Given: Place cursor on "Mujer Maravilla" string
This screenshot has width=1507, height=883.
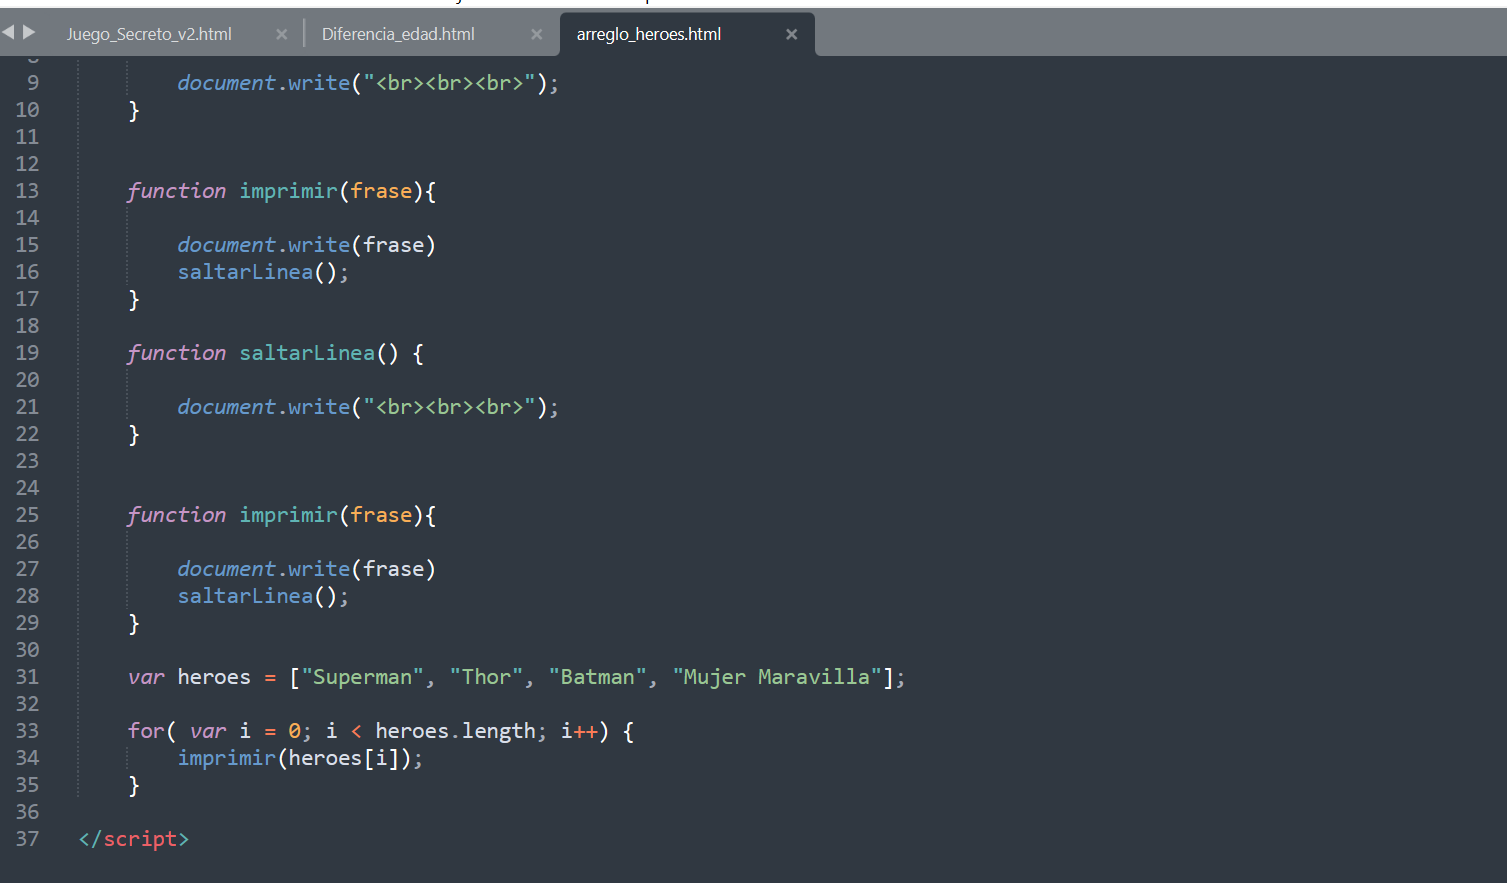Looking at the screenshot, I should coord(777,677).
